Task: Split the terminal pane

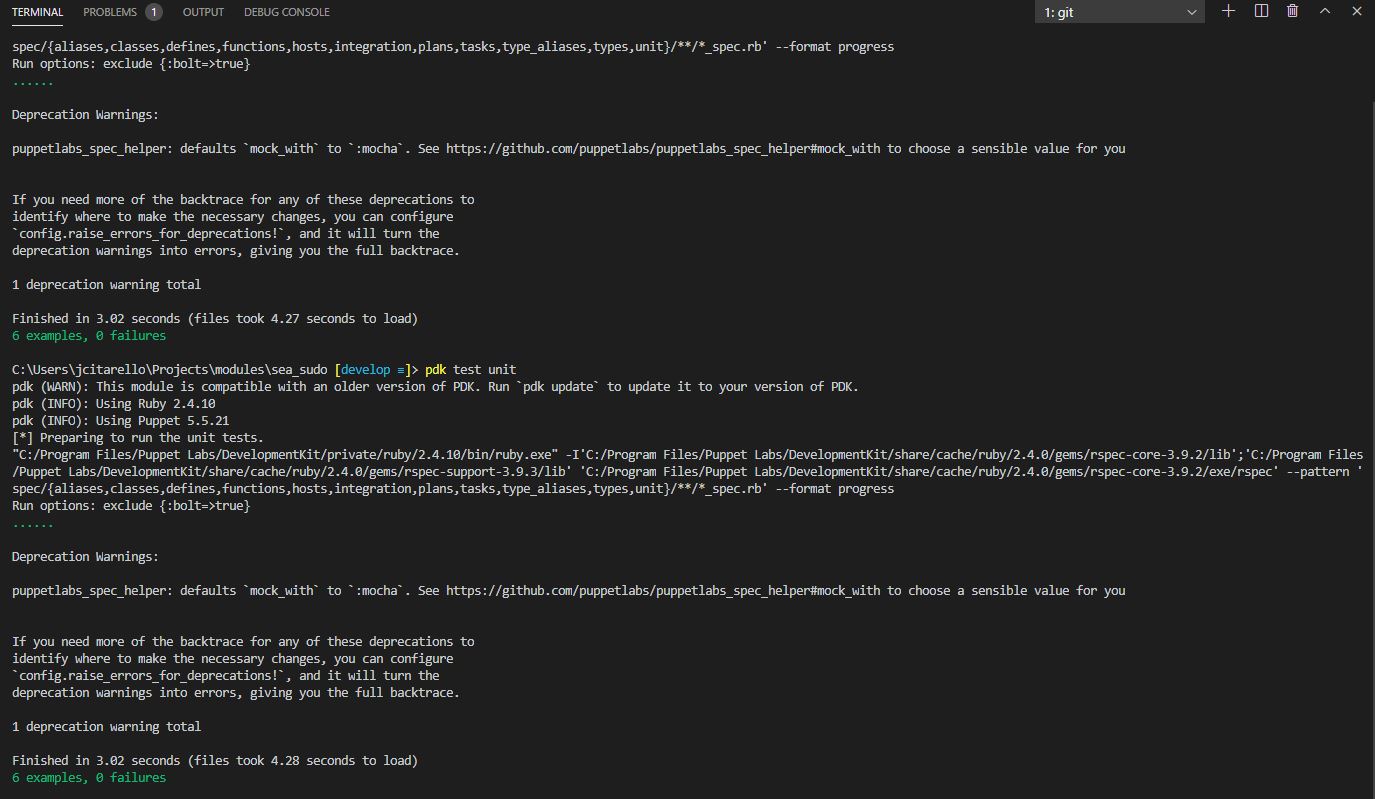Action: tap(1260, 11)
